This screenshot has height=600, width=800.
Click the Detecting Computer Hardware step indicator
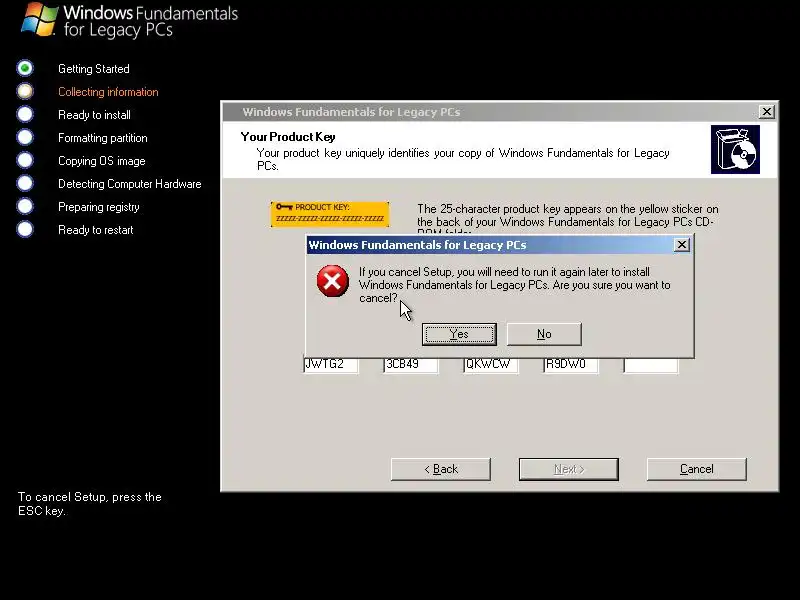[25, 183]
